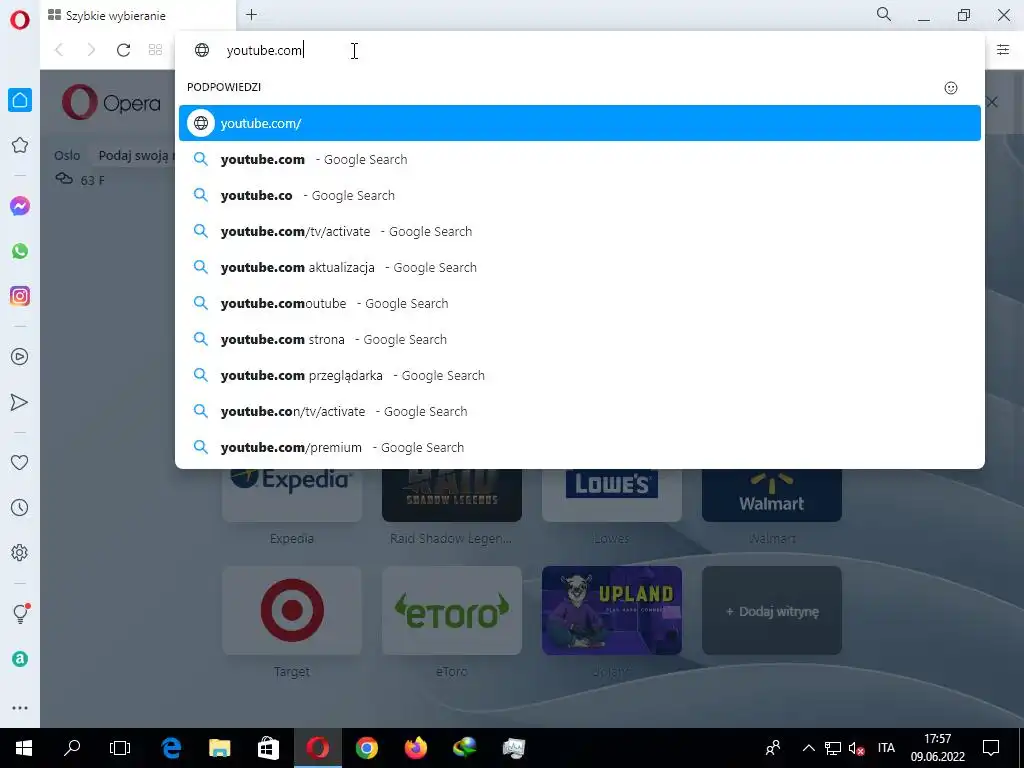Click '+ Dodaj witrynę' add site tile
The image size is (1024, 768).
coord(772,610)
